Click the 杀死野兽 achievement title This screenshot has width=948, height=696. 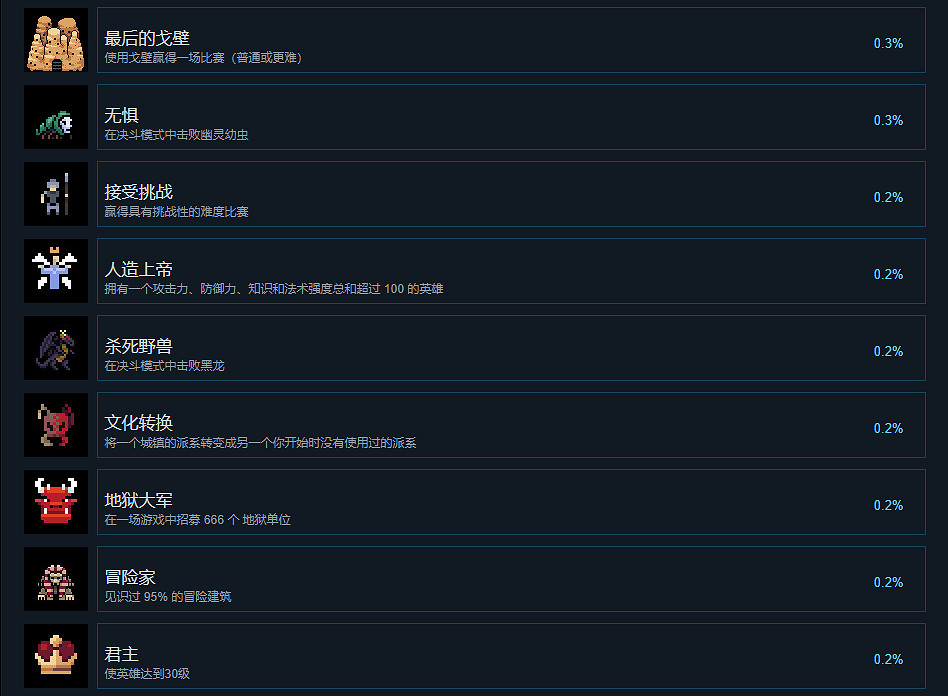point(138,346)
